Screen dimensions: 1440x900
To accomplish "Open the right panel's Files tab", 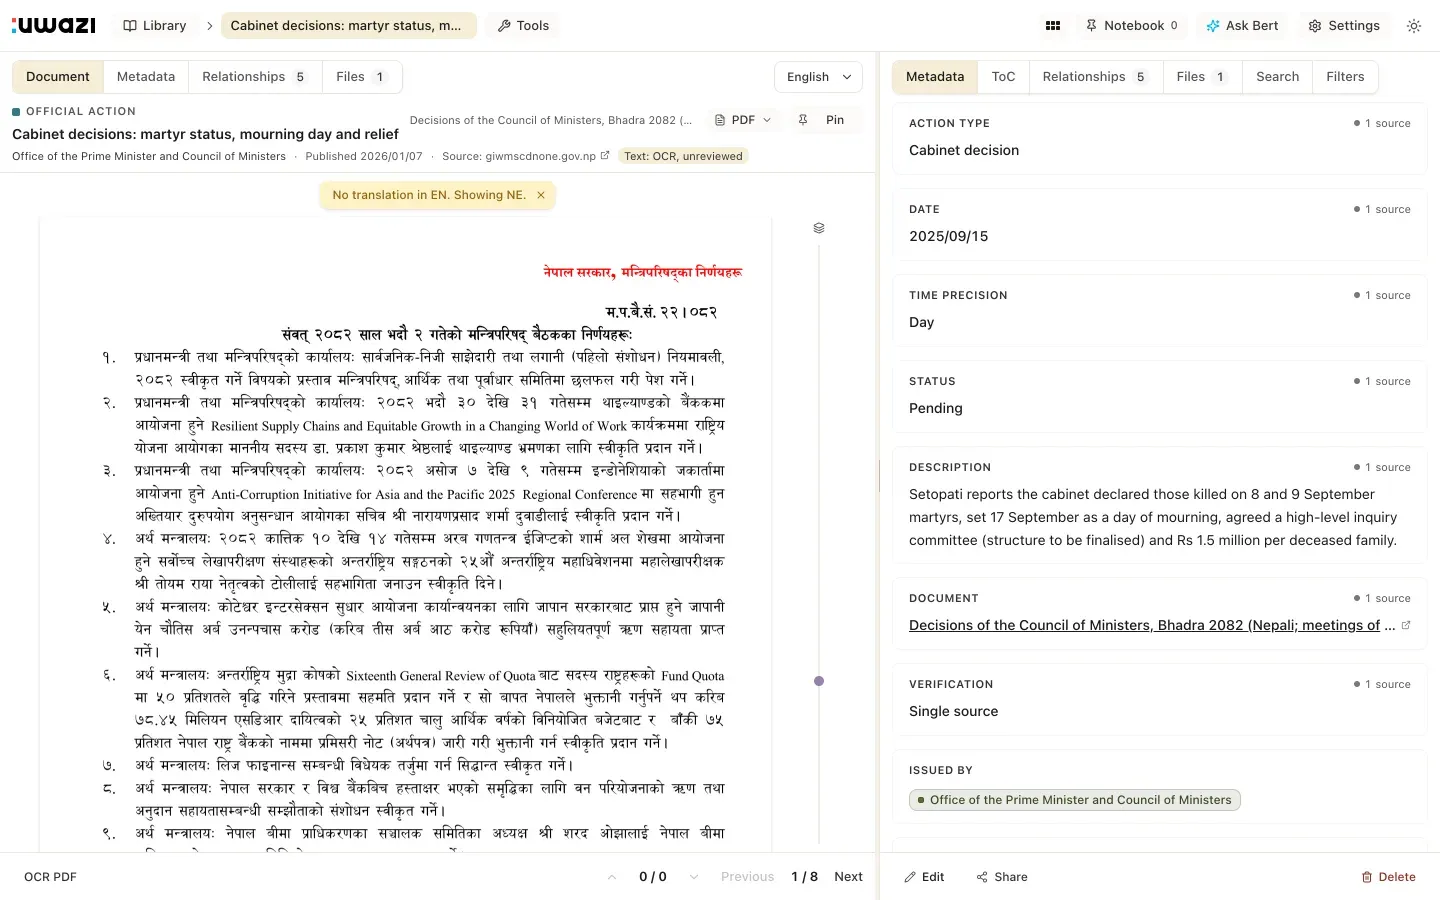I will [x=1202, y=77].
